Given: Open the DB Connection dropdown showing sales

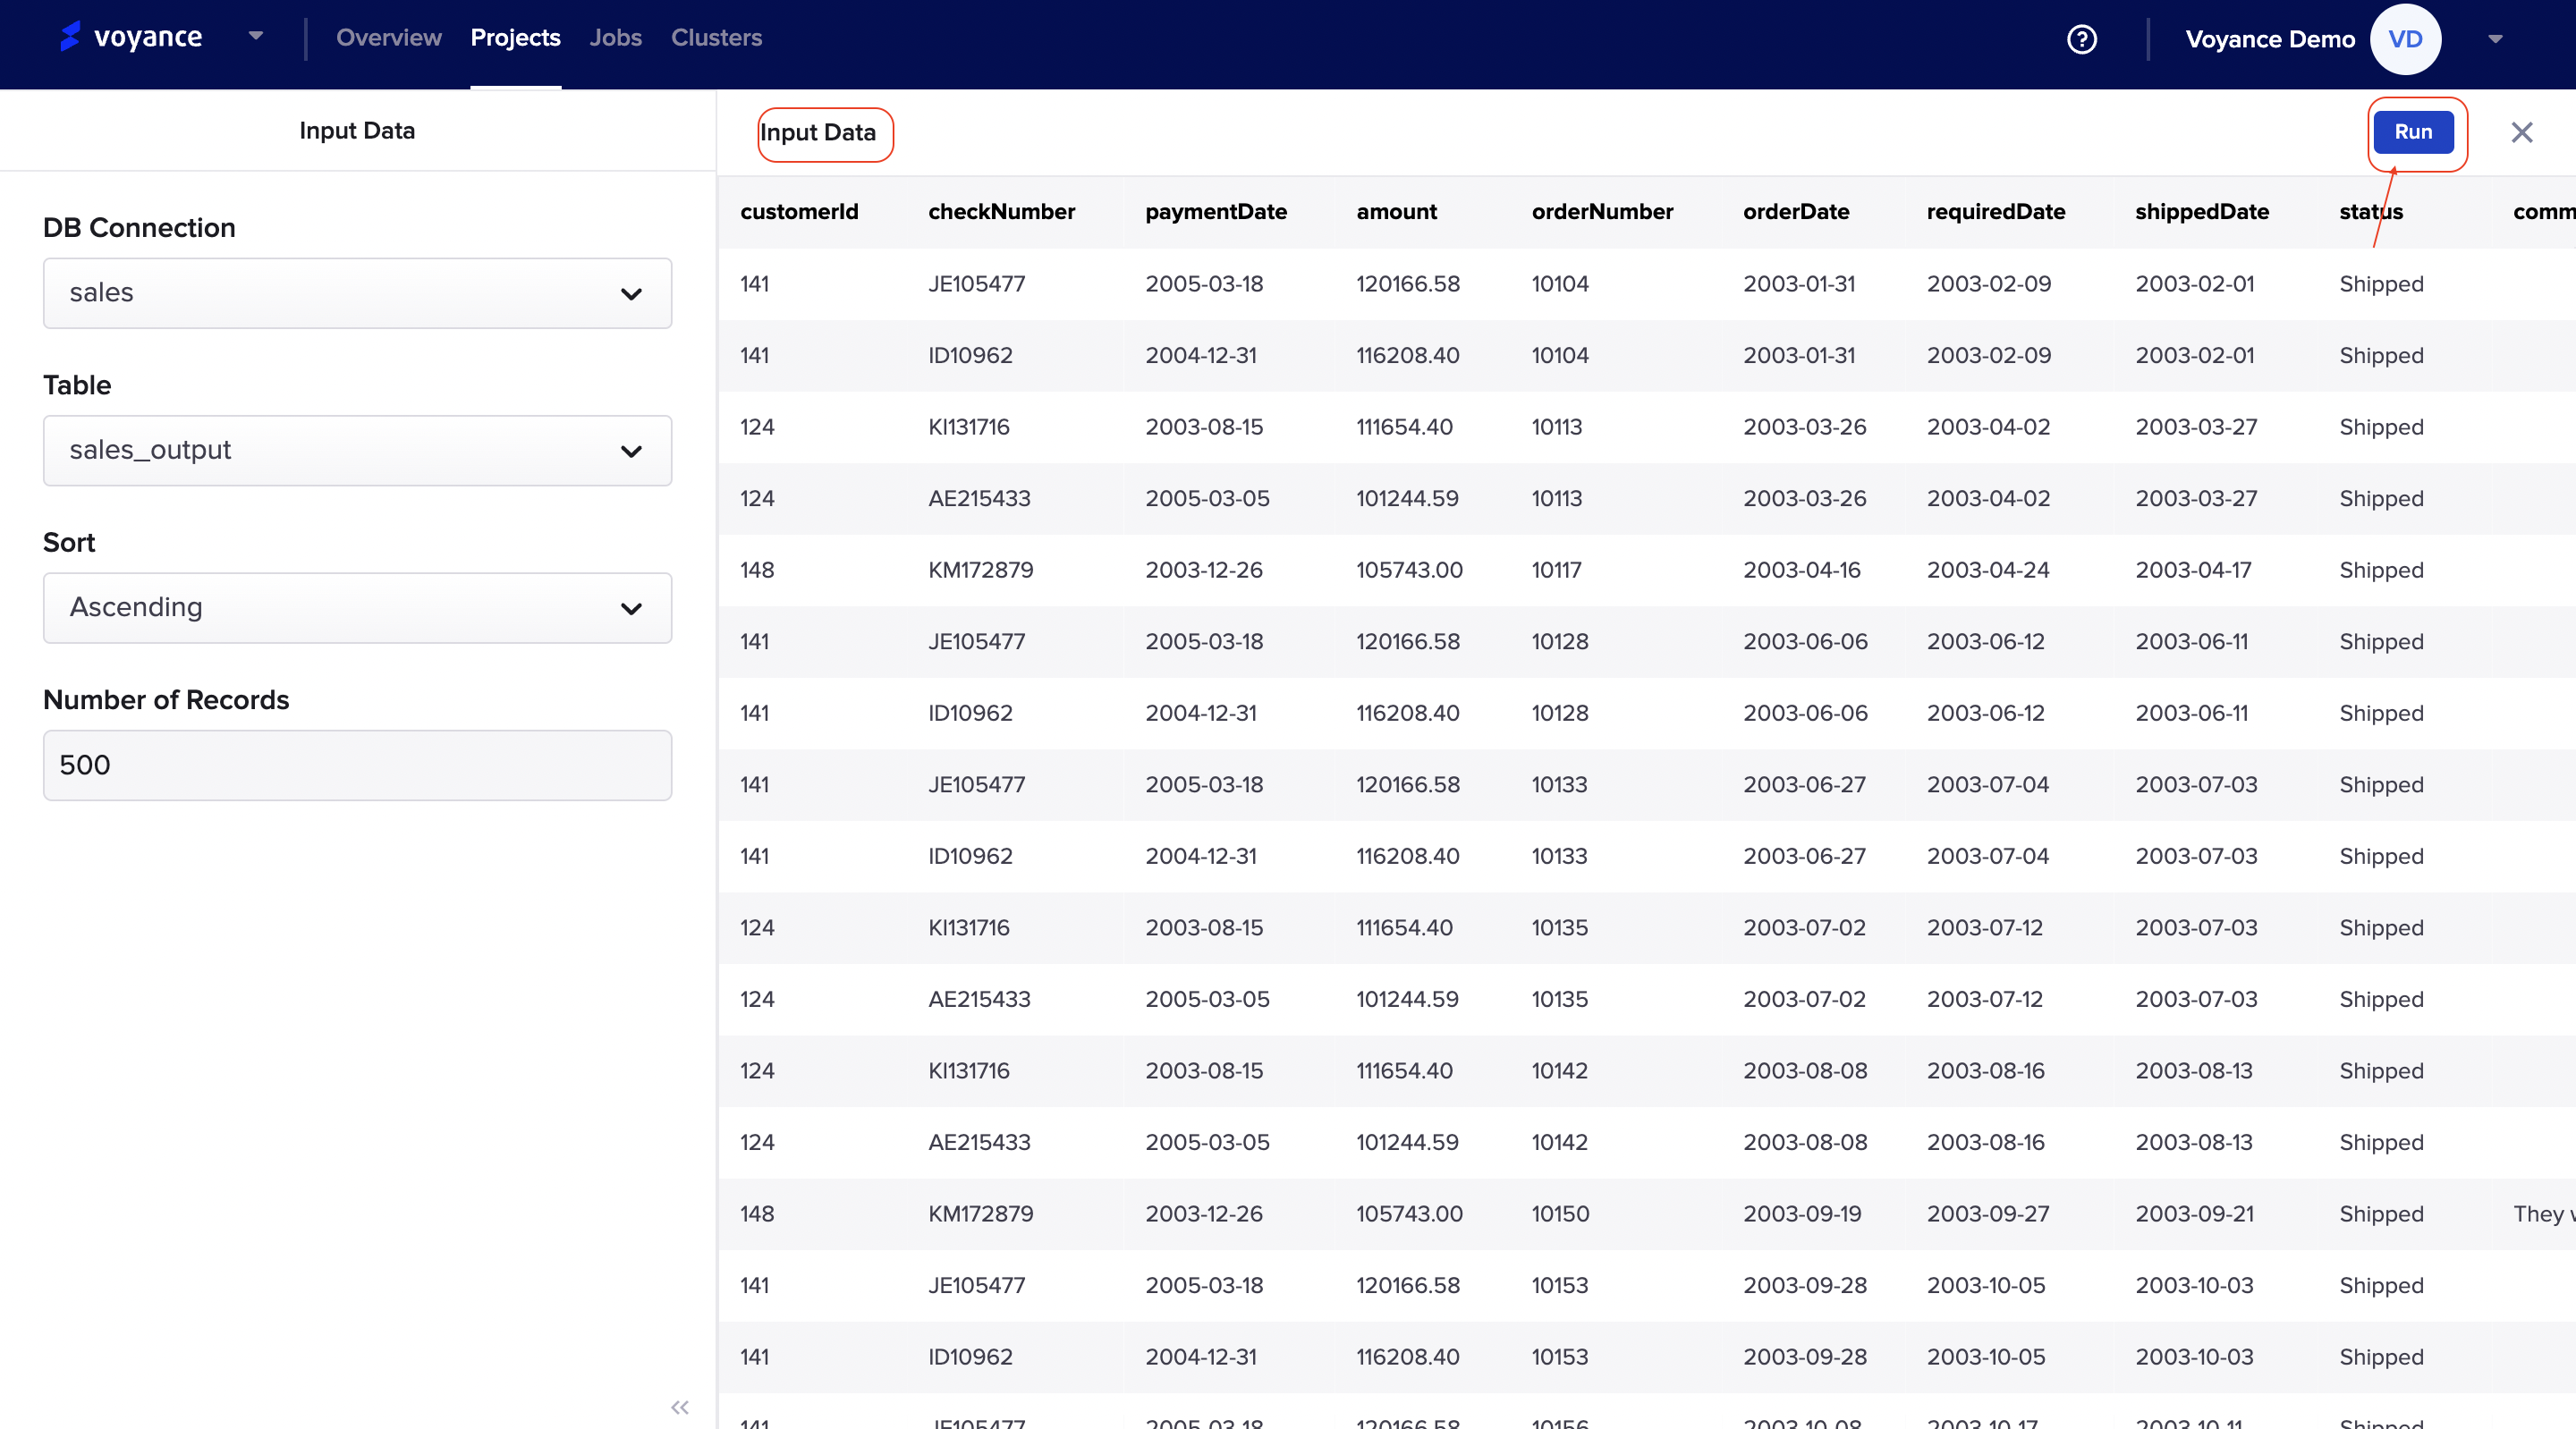Looking at the screenshot, I should click(x=357, y=293).
